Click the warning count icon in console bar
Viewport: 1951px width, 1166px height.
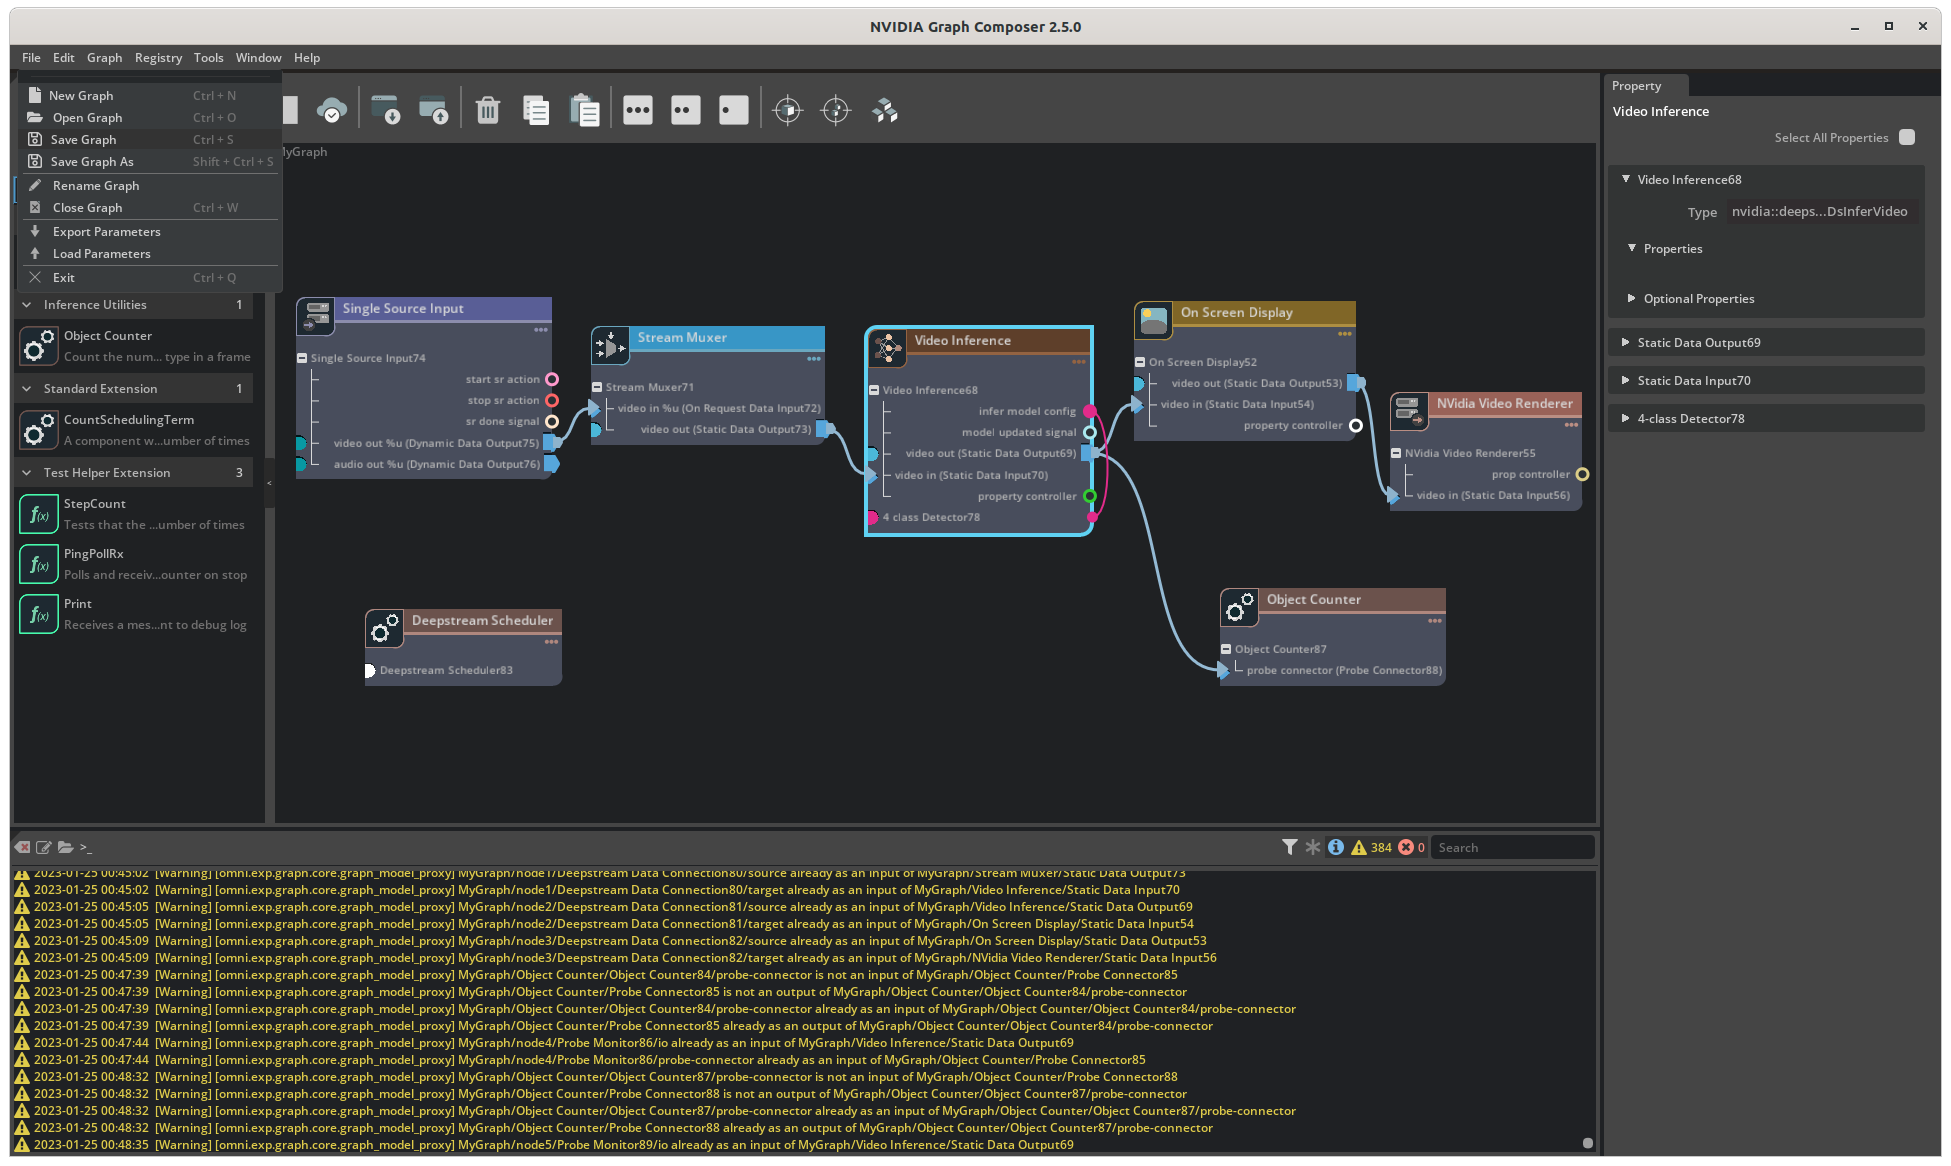tap(1358, 847)
